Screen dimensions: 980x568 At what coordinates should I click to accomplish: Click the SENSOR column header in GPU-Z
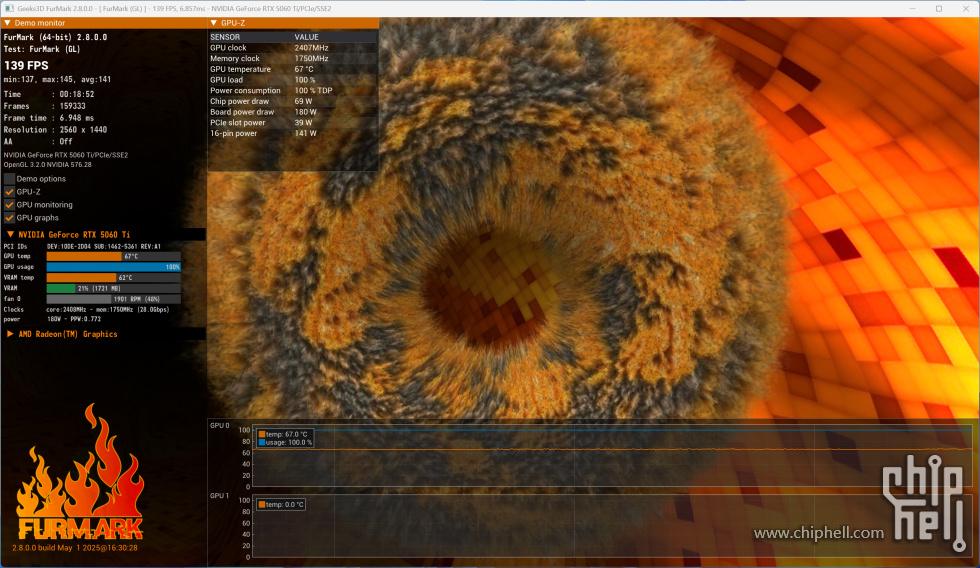pyautogui.click(x=224, y=37)
